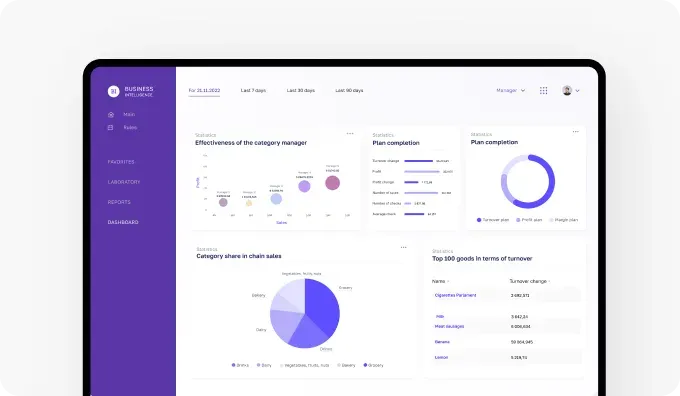Open options menu for donut Plan completion card
This screenshot has height=396, width=680.
pos(575,131)
